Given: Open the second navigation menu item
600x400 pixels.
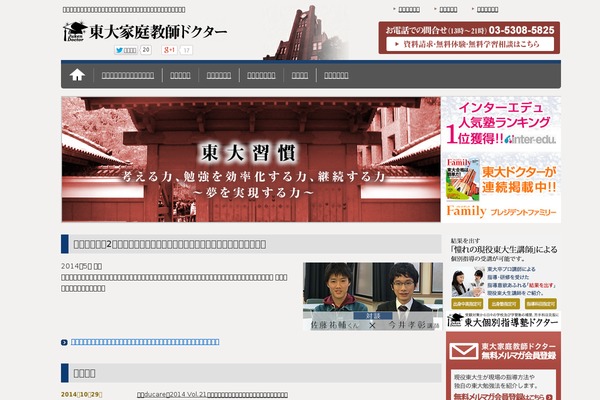Looking at the screenshot, I should [180, 75].
